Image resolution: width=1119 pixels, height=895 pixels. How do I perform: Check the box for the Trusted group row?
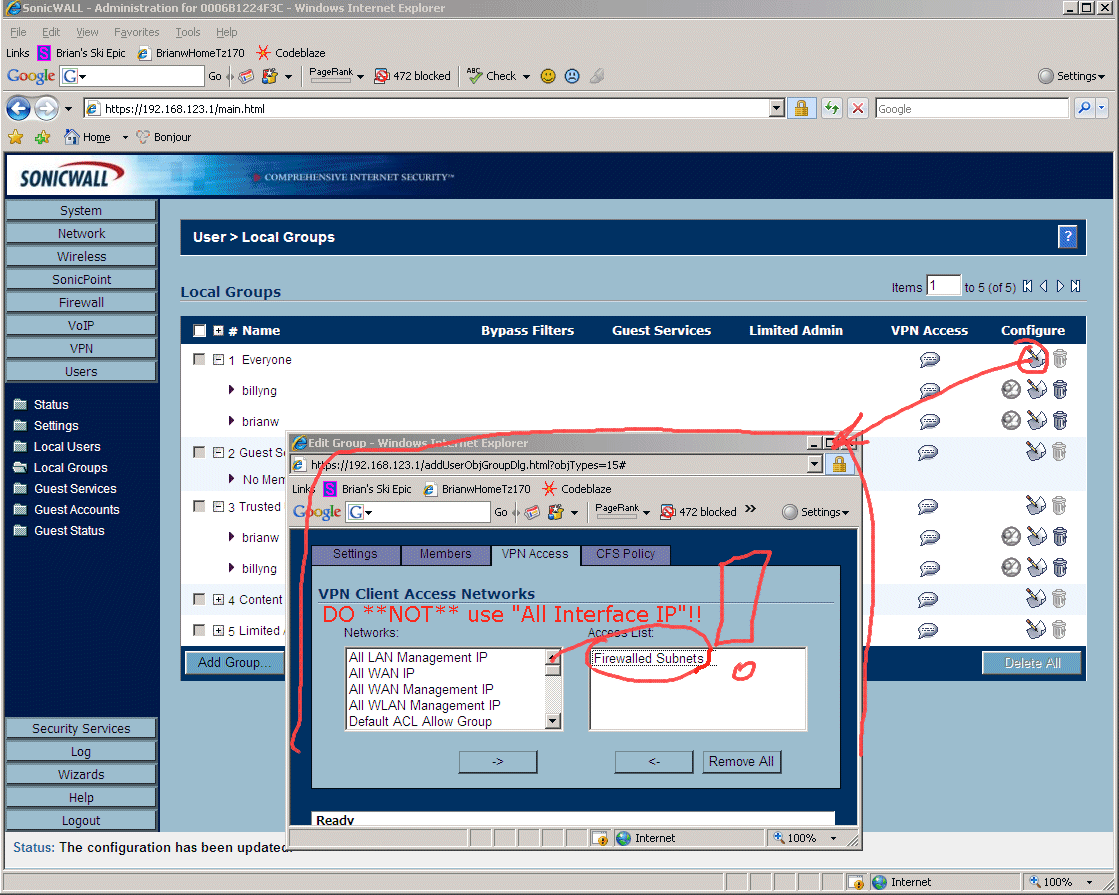199,506
